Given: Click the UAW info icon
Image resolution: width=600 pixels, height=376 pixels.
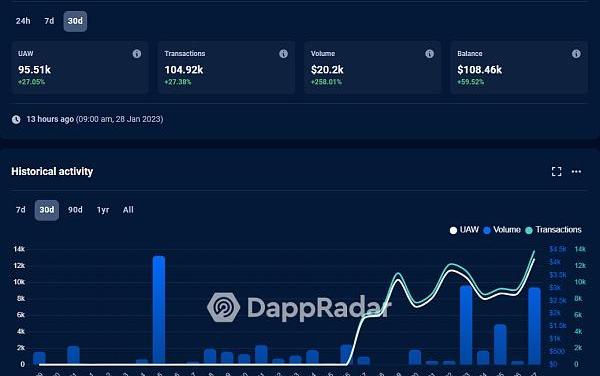Looking at the screenshot, I should tap(137, 54).
